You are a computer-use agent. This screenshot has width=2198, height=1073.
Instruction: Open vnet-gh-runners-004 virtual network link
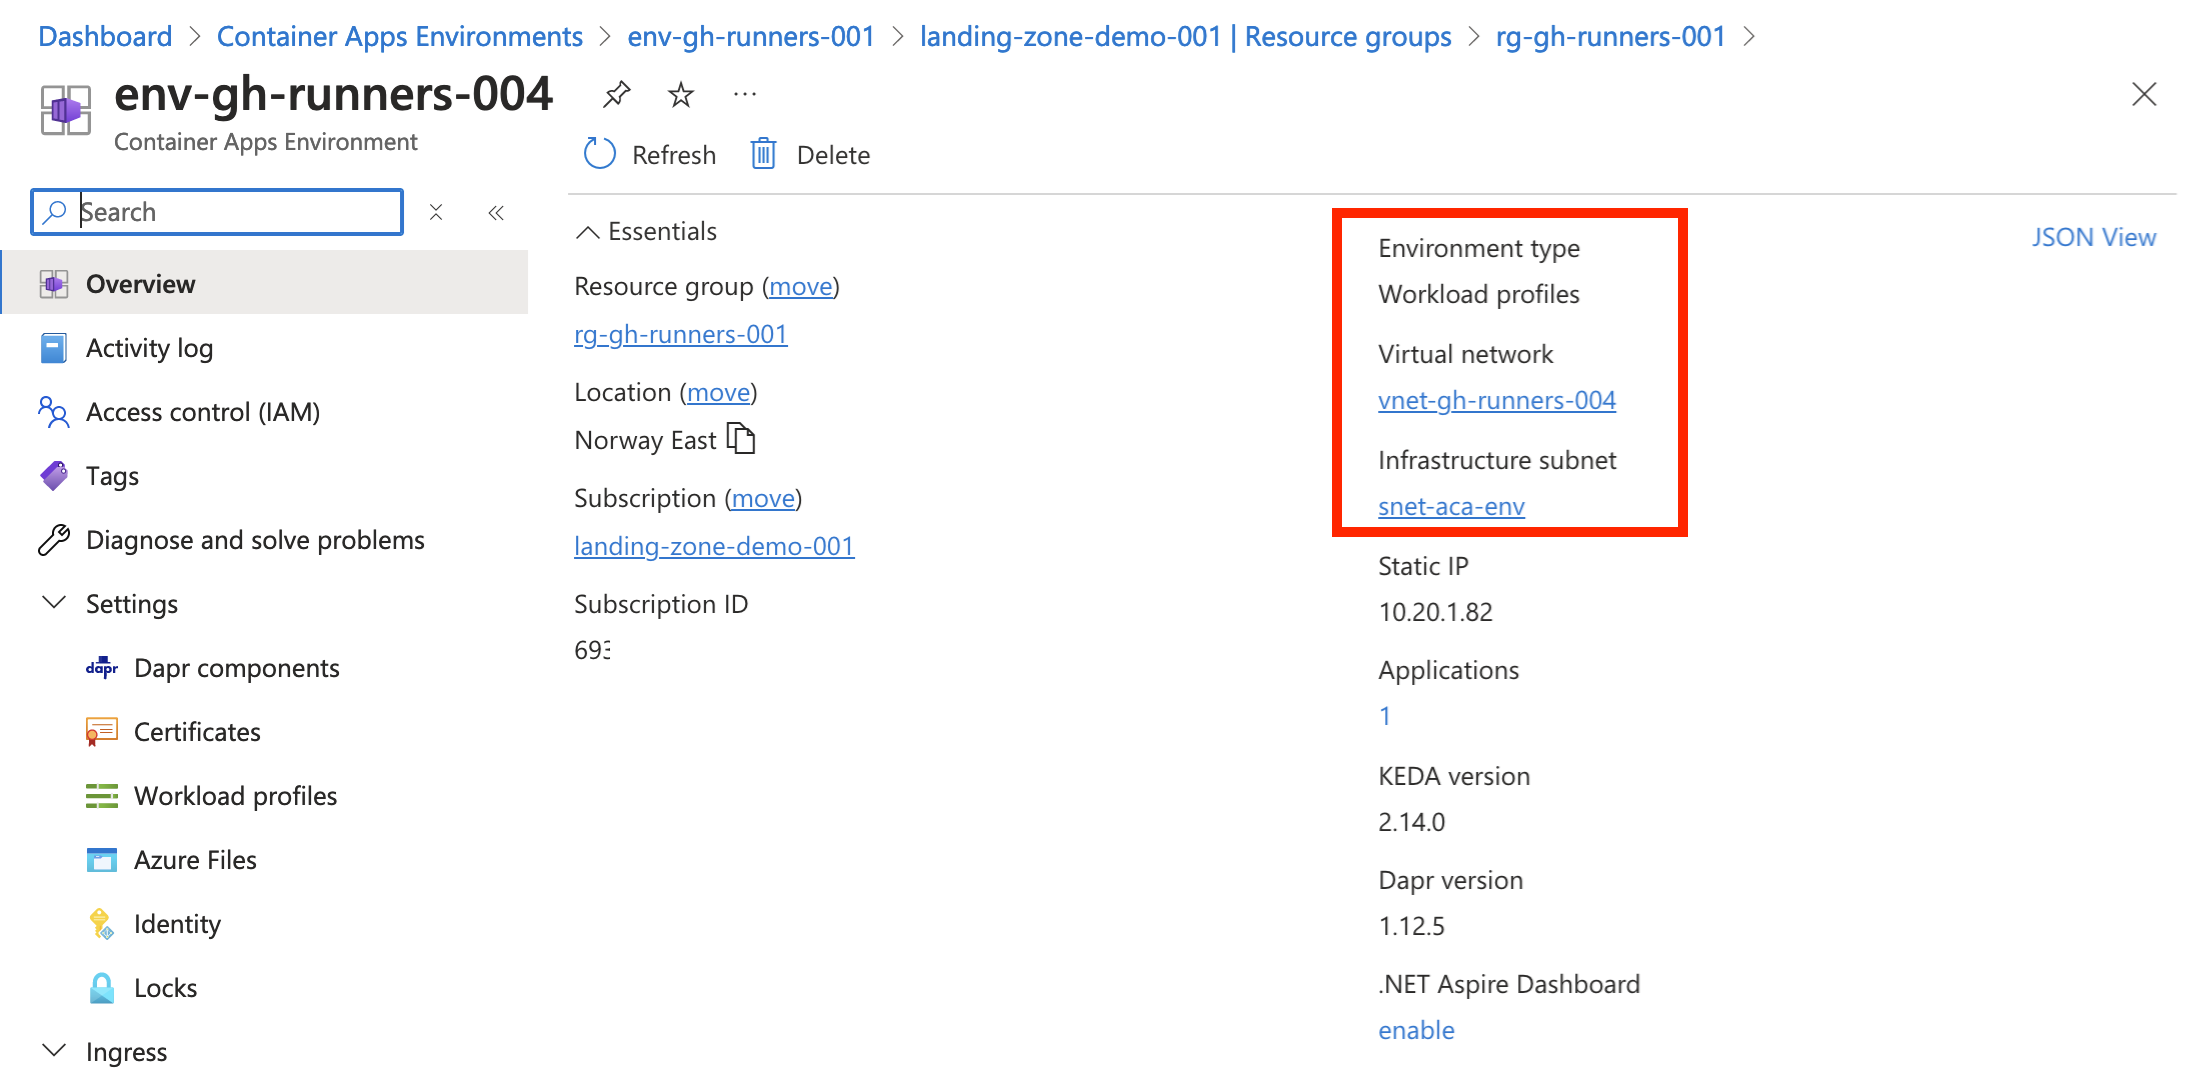1497,400
